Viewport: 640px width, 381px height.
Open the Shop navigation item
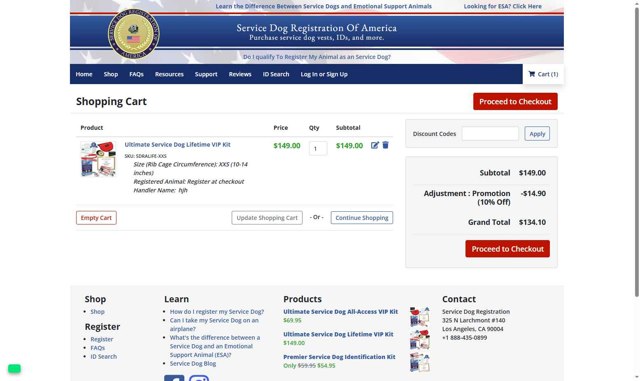tap(111, 74)
